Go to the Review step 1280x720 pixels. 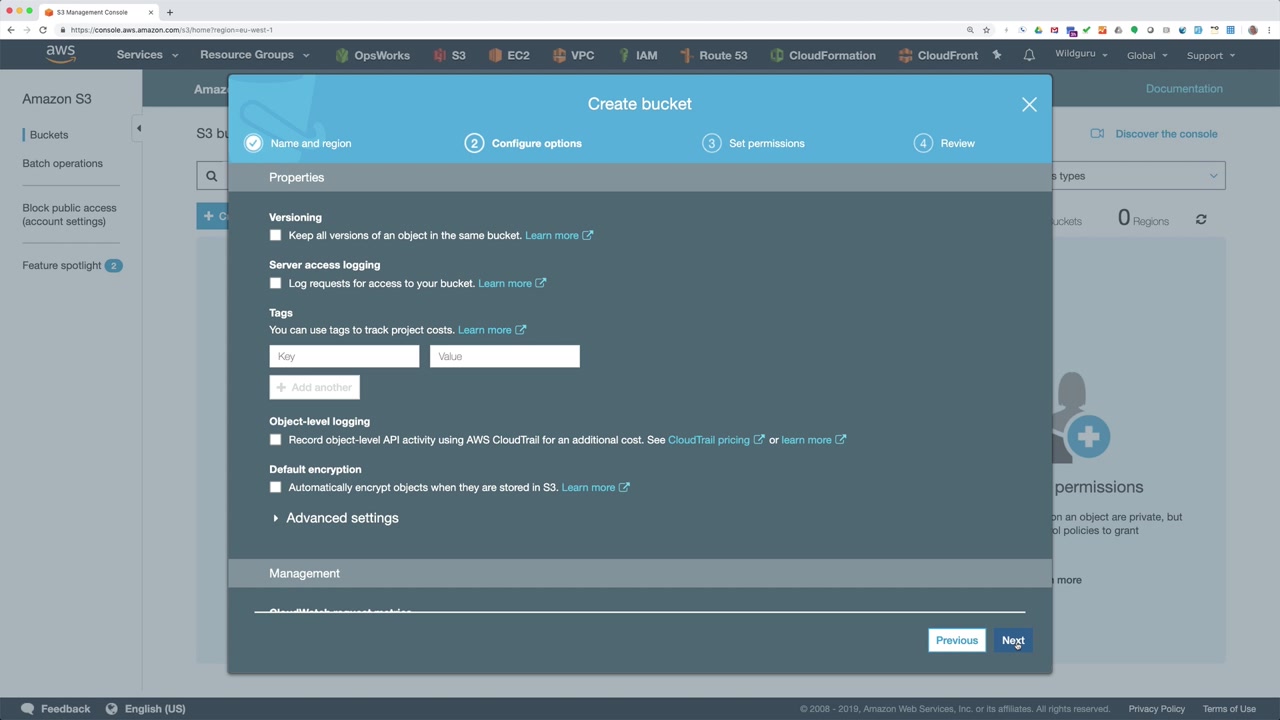coord(944,143)
